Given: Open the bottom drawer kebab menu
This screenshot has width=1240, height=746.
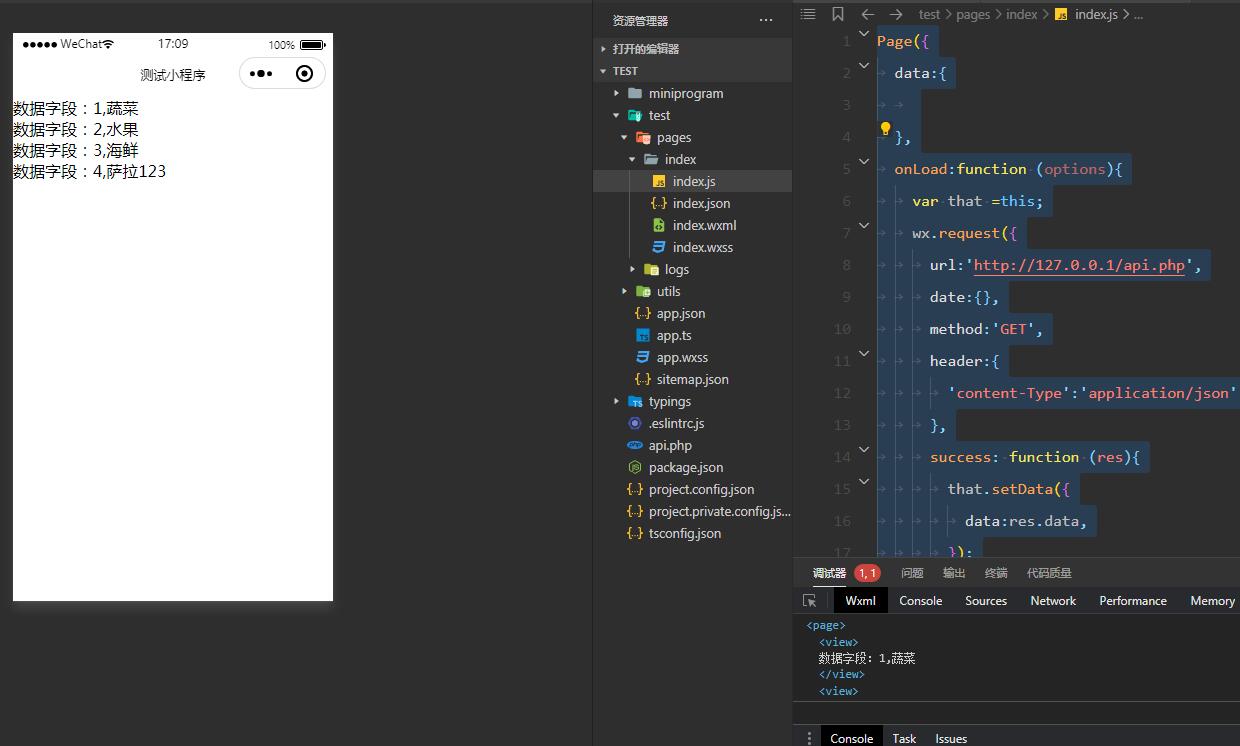Looking at the screenshot, I should click(x=809, y=738).
